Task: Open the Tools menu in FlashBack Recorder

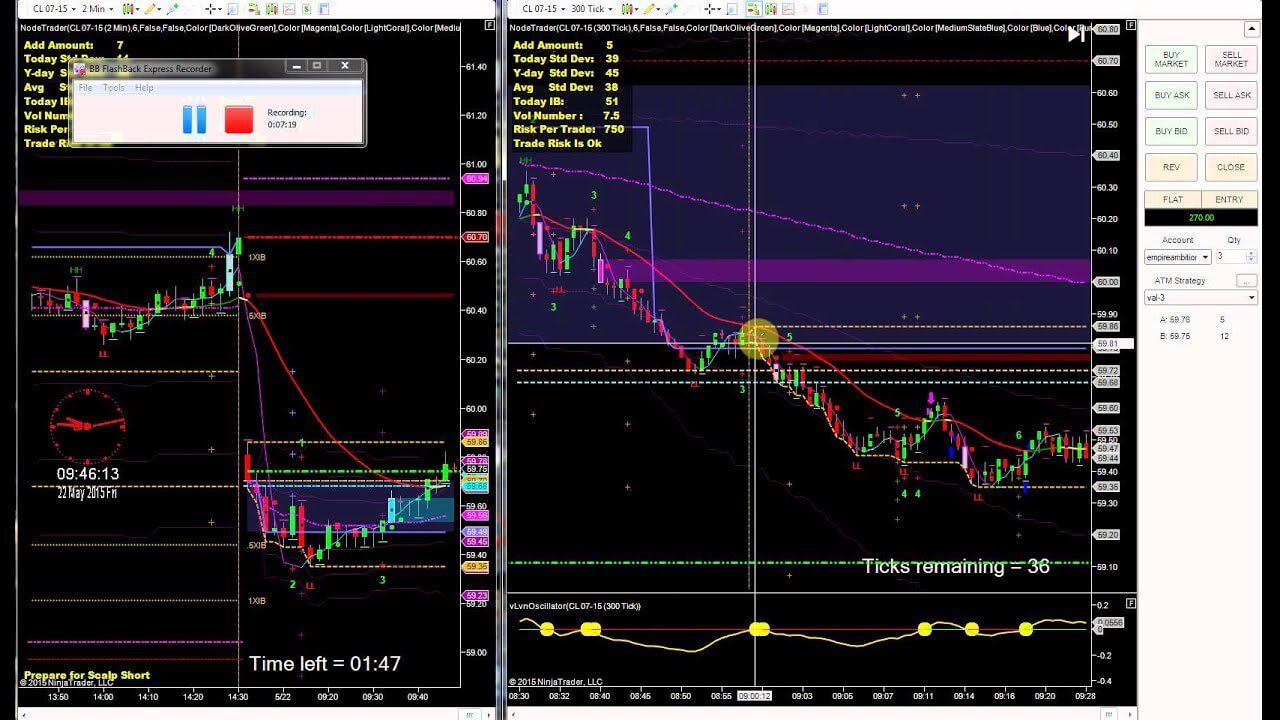Action: point(114,88)
